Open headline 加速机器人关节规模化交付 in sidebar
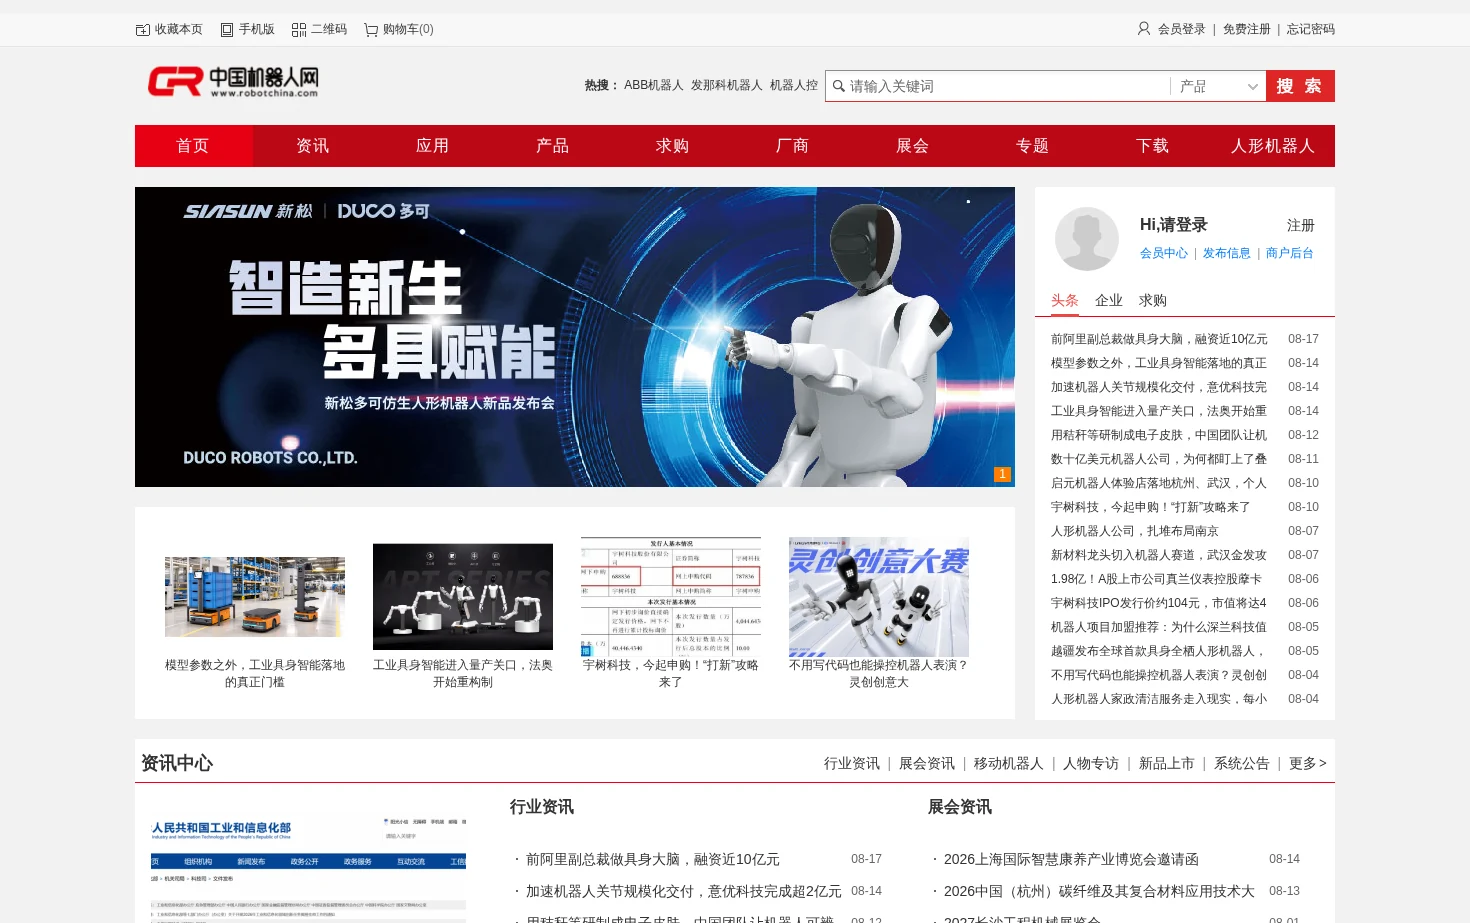 click(x=1159, y=388)
